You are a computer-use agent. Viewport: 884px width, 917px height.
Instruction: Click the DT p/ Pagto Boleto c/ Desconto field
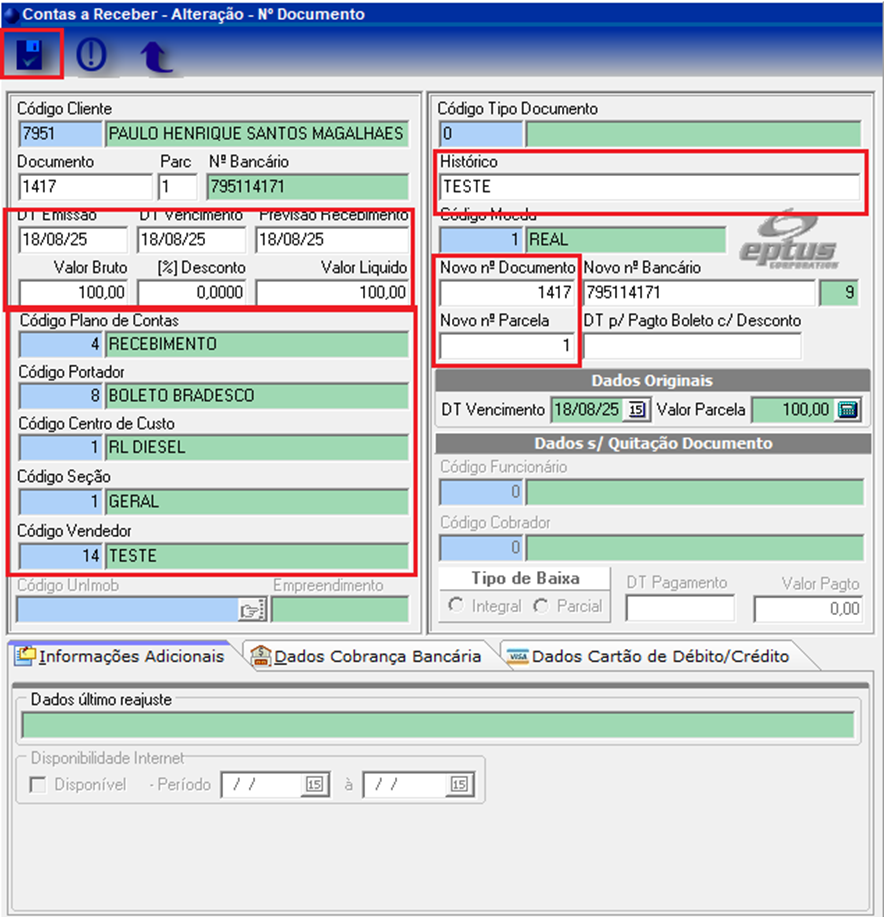692,346
